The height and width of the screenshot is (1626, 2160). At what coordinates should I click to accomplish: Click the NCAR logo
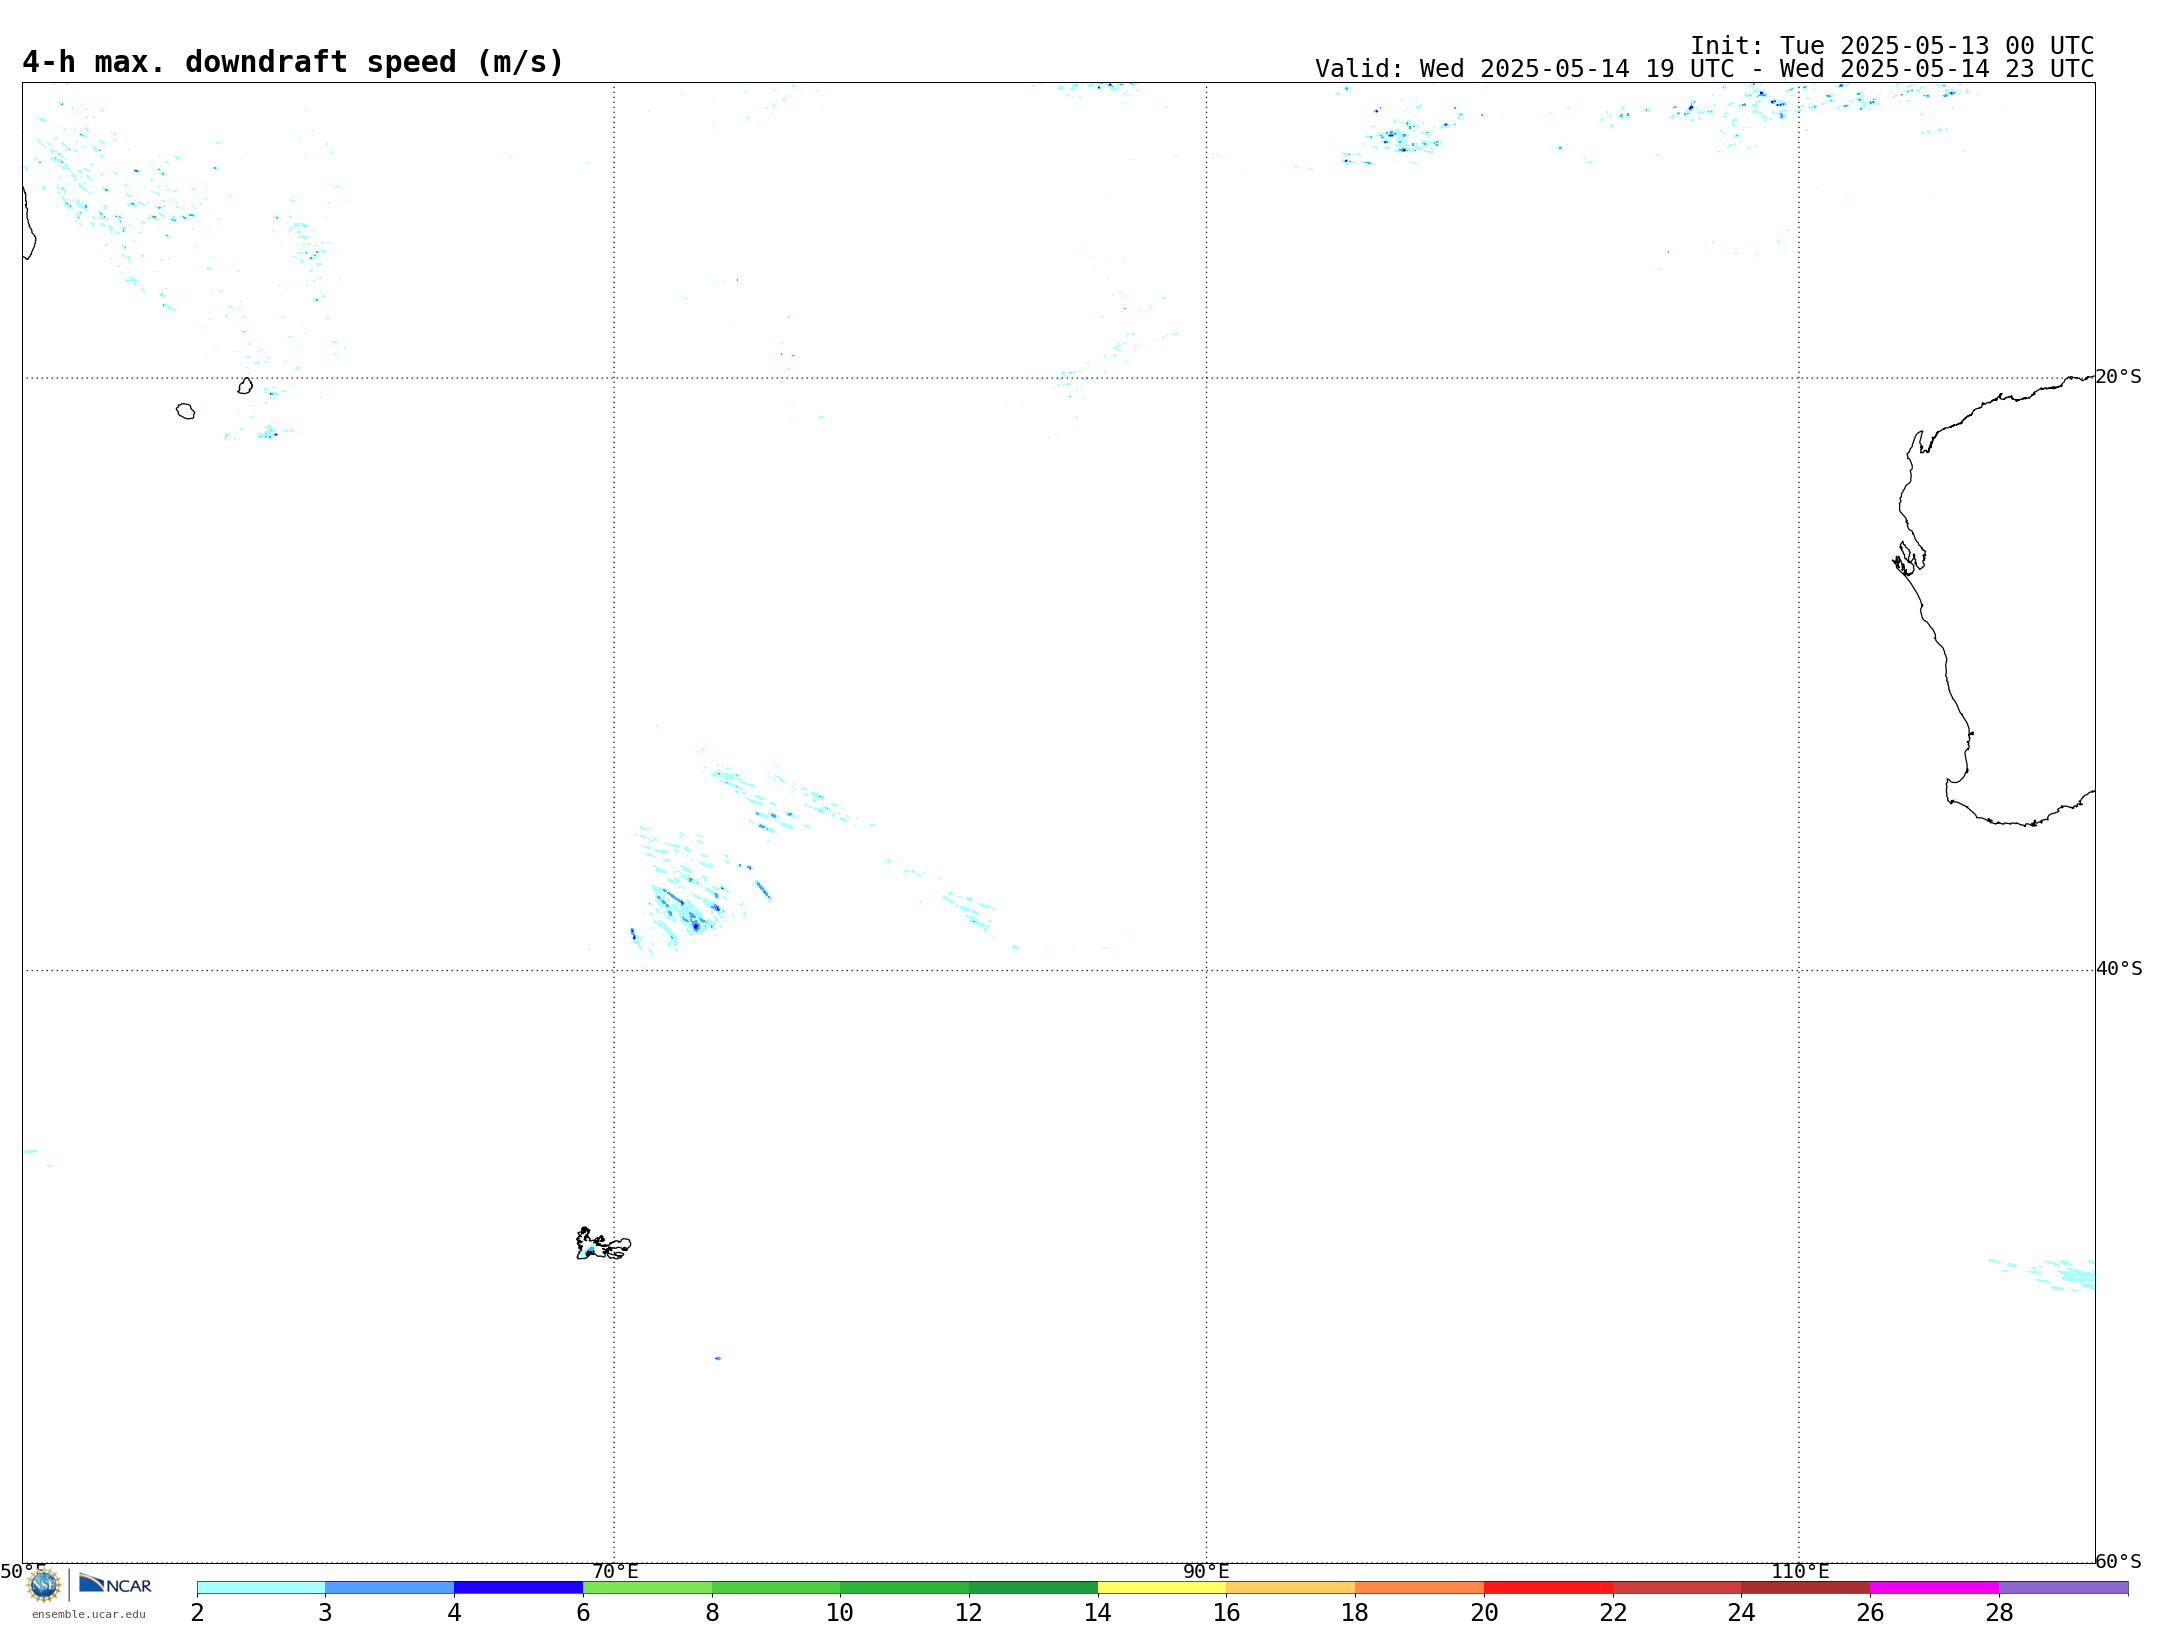point(115,1584)
